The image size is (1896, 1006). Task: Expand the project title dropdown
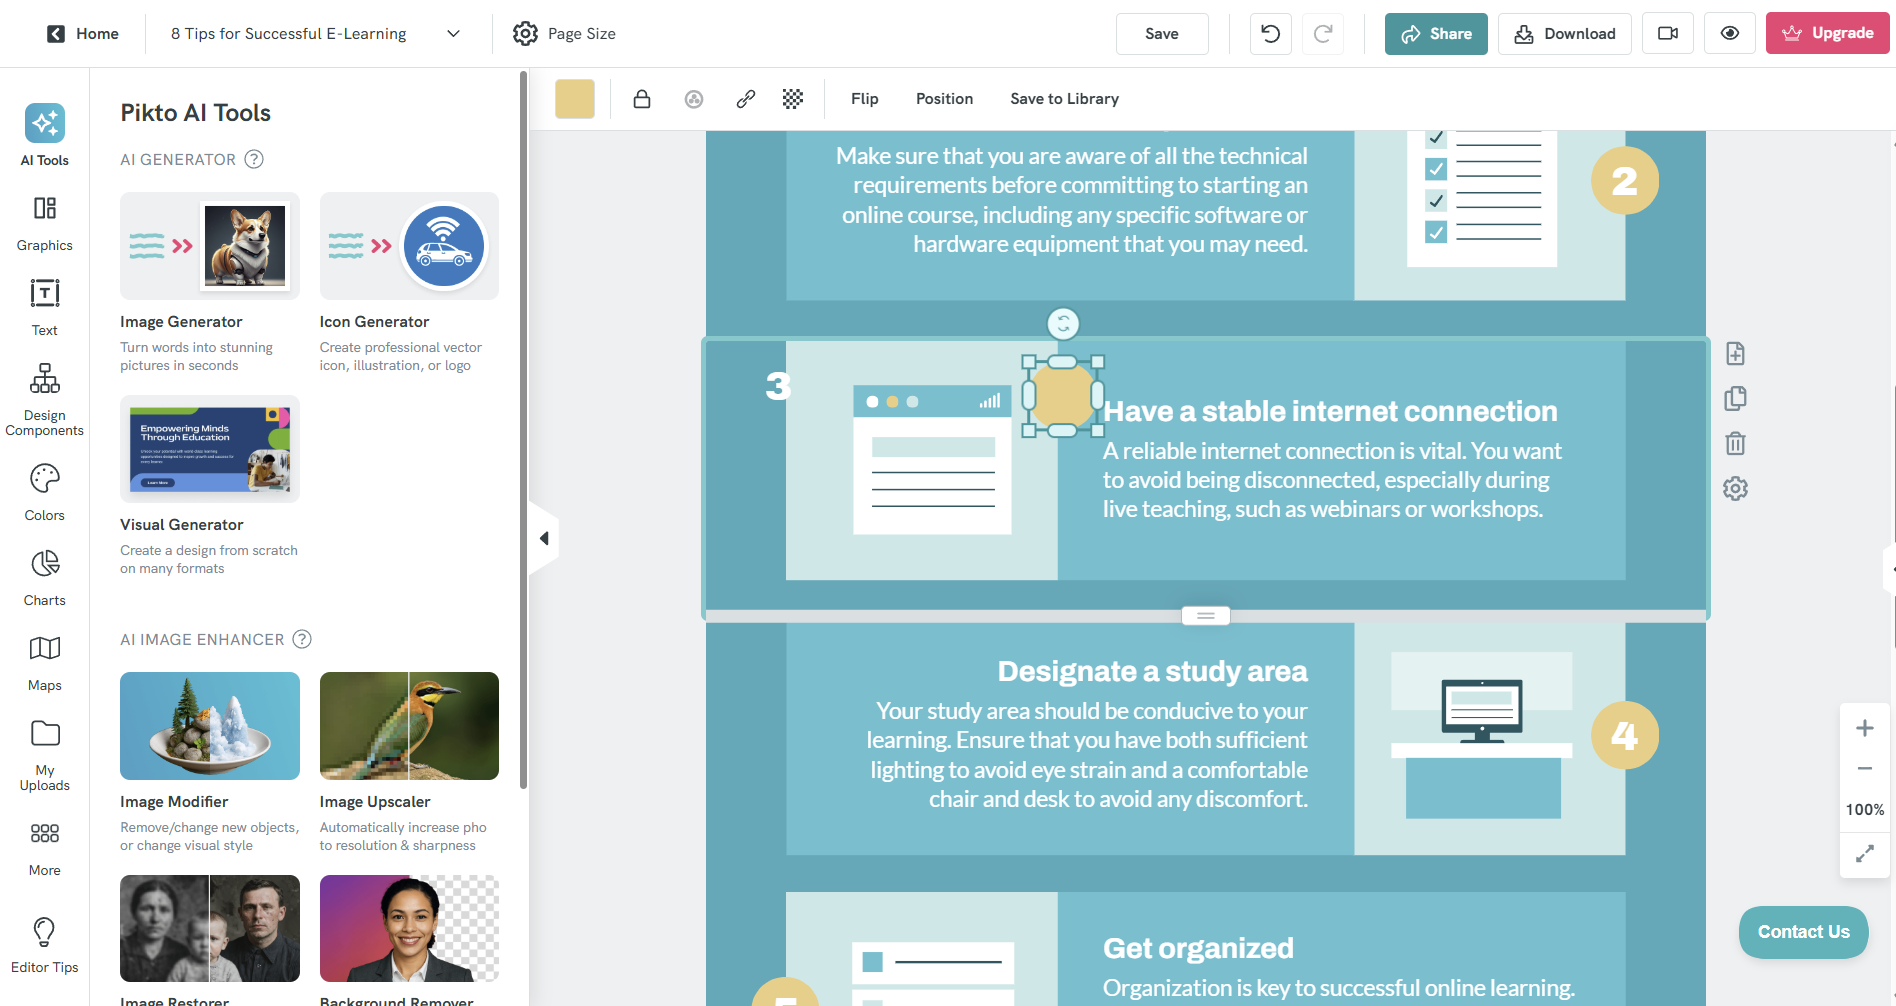tap(453, 34)
